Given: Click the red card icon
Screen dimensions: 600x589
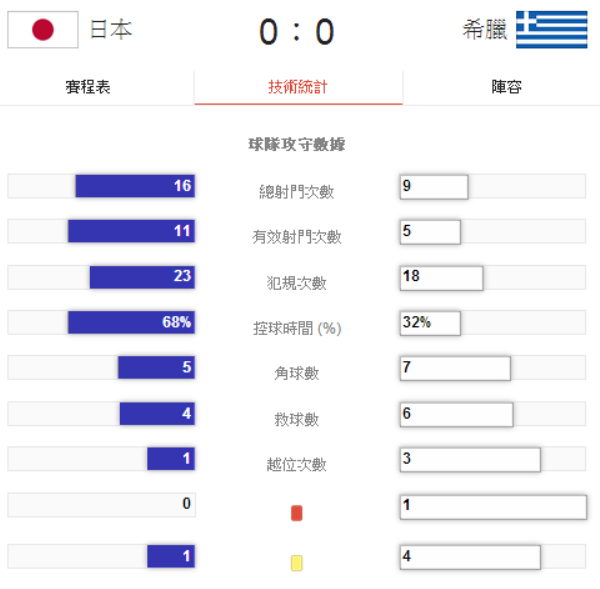Looking at the screenshot, I should [x=296, y=513].
